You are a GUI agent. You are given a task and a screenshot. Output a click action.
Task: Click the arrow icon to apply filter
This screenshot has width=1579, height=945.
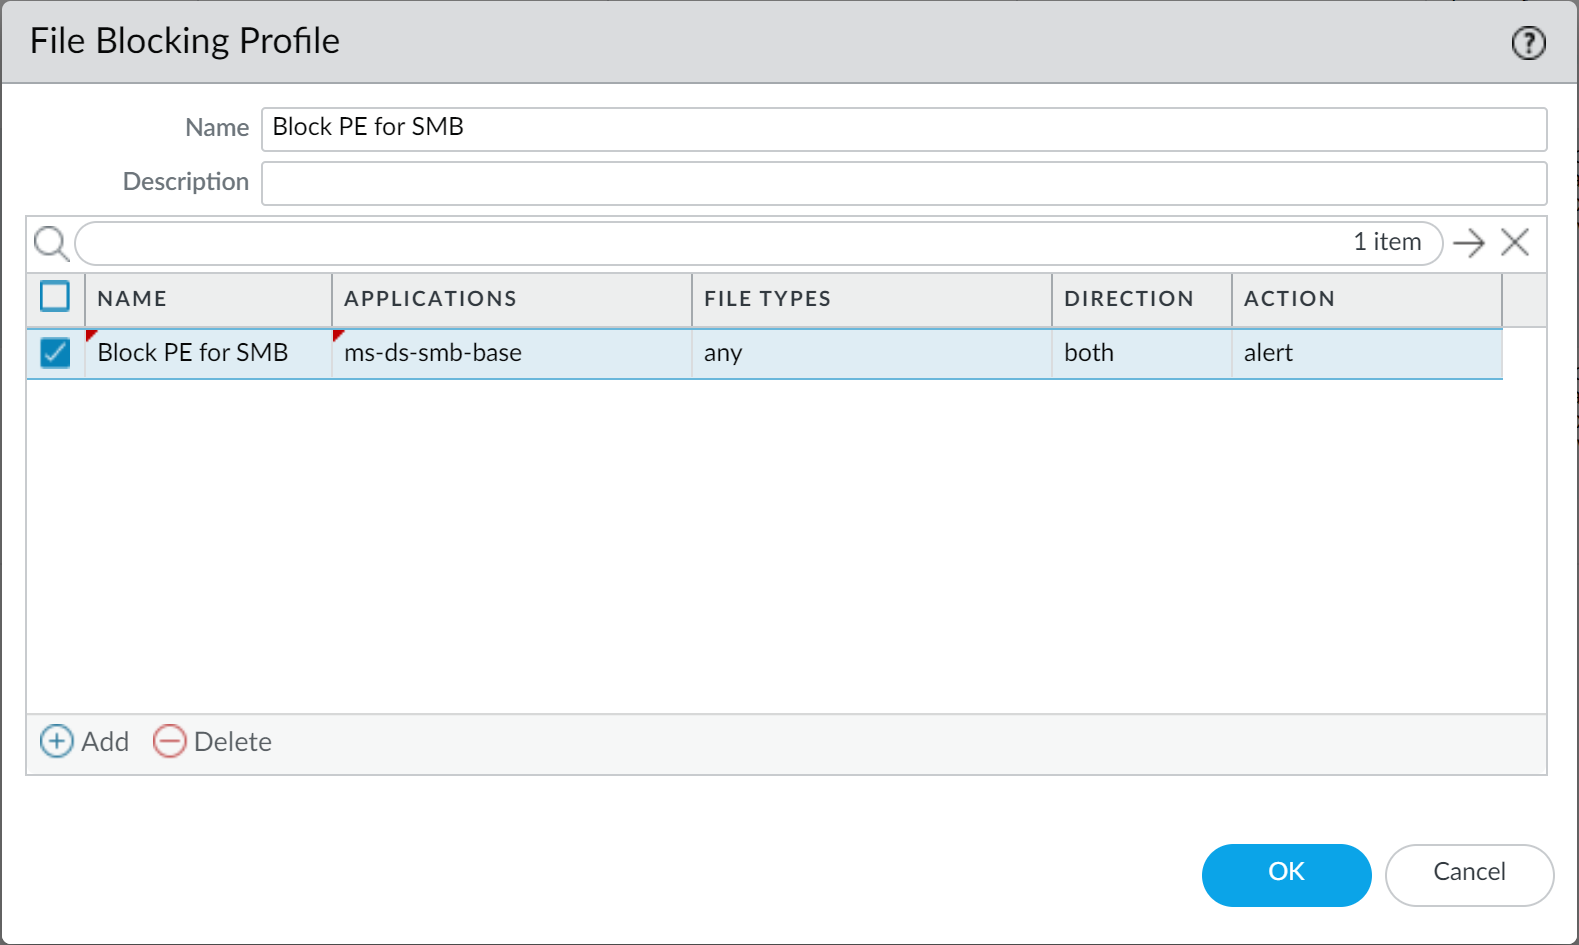pyautogui.click(x=1468, y=243)
